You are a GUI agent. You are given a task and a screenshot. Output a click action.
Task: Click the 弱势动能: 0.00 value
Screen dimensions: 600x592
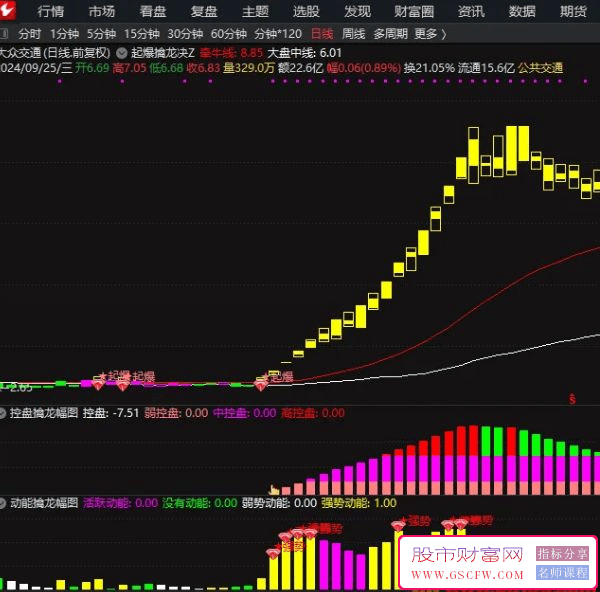click(279, 503)
